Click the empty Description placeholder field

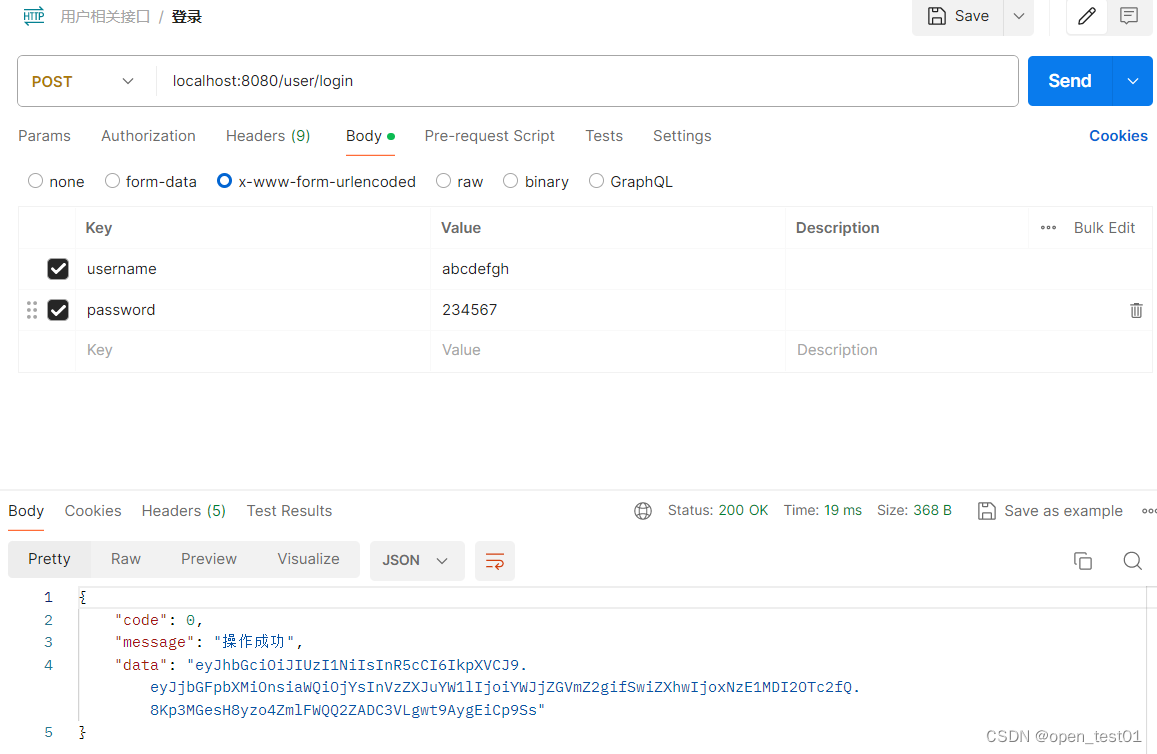point(968,350)
